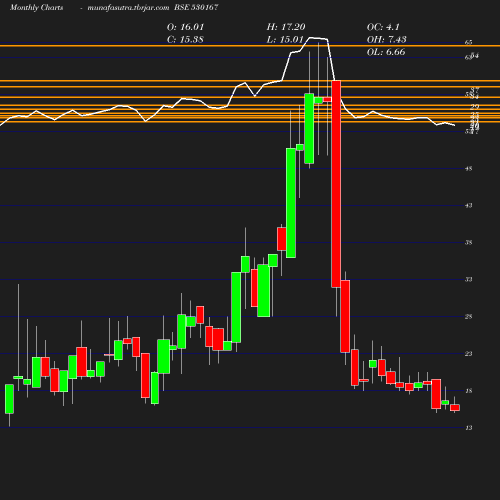Click the price axis label '33'

[x=469, y=279]
